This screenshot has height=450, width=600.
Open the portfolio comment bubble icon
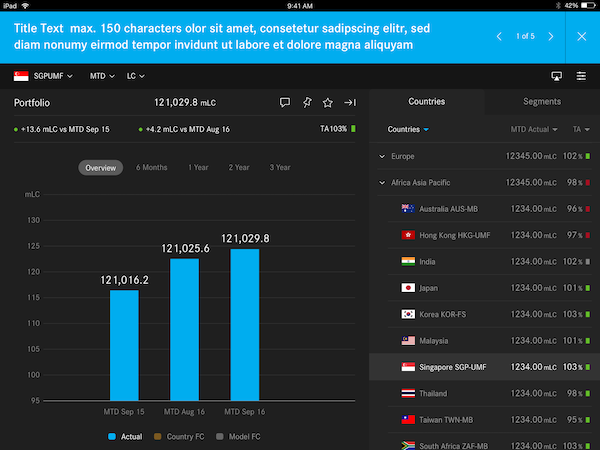pyautogui.click(x=285, y=102)
